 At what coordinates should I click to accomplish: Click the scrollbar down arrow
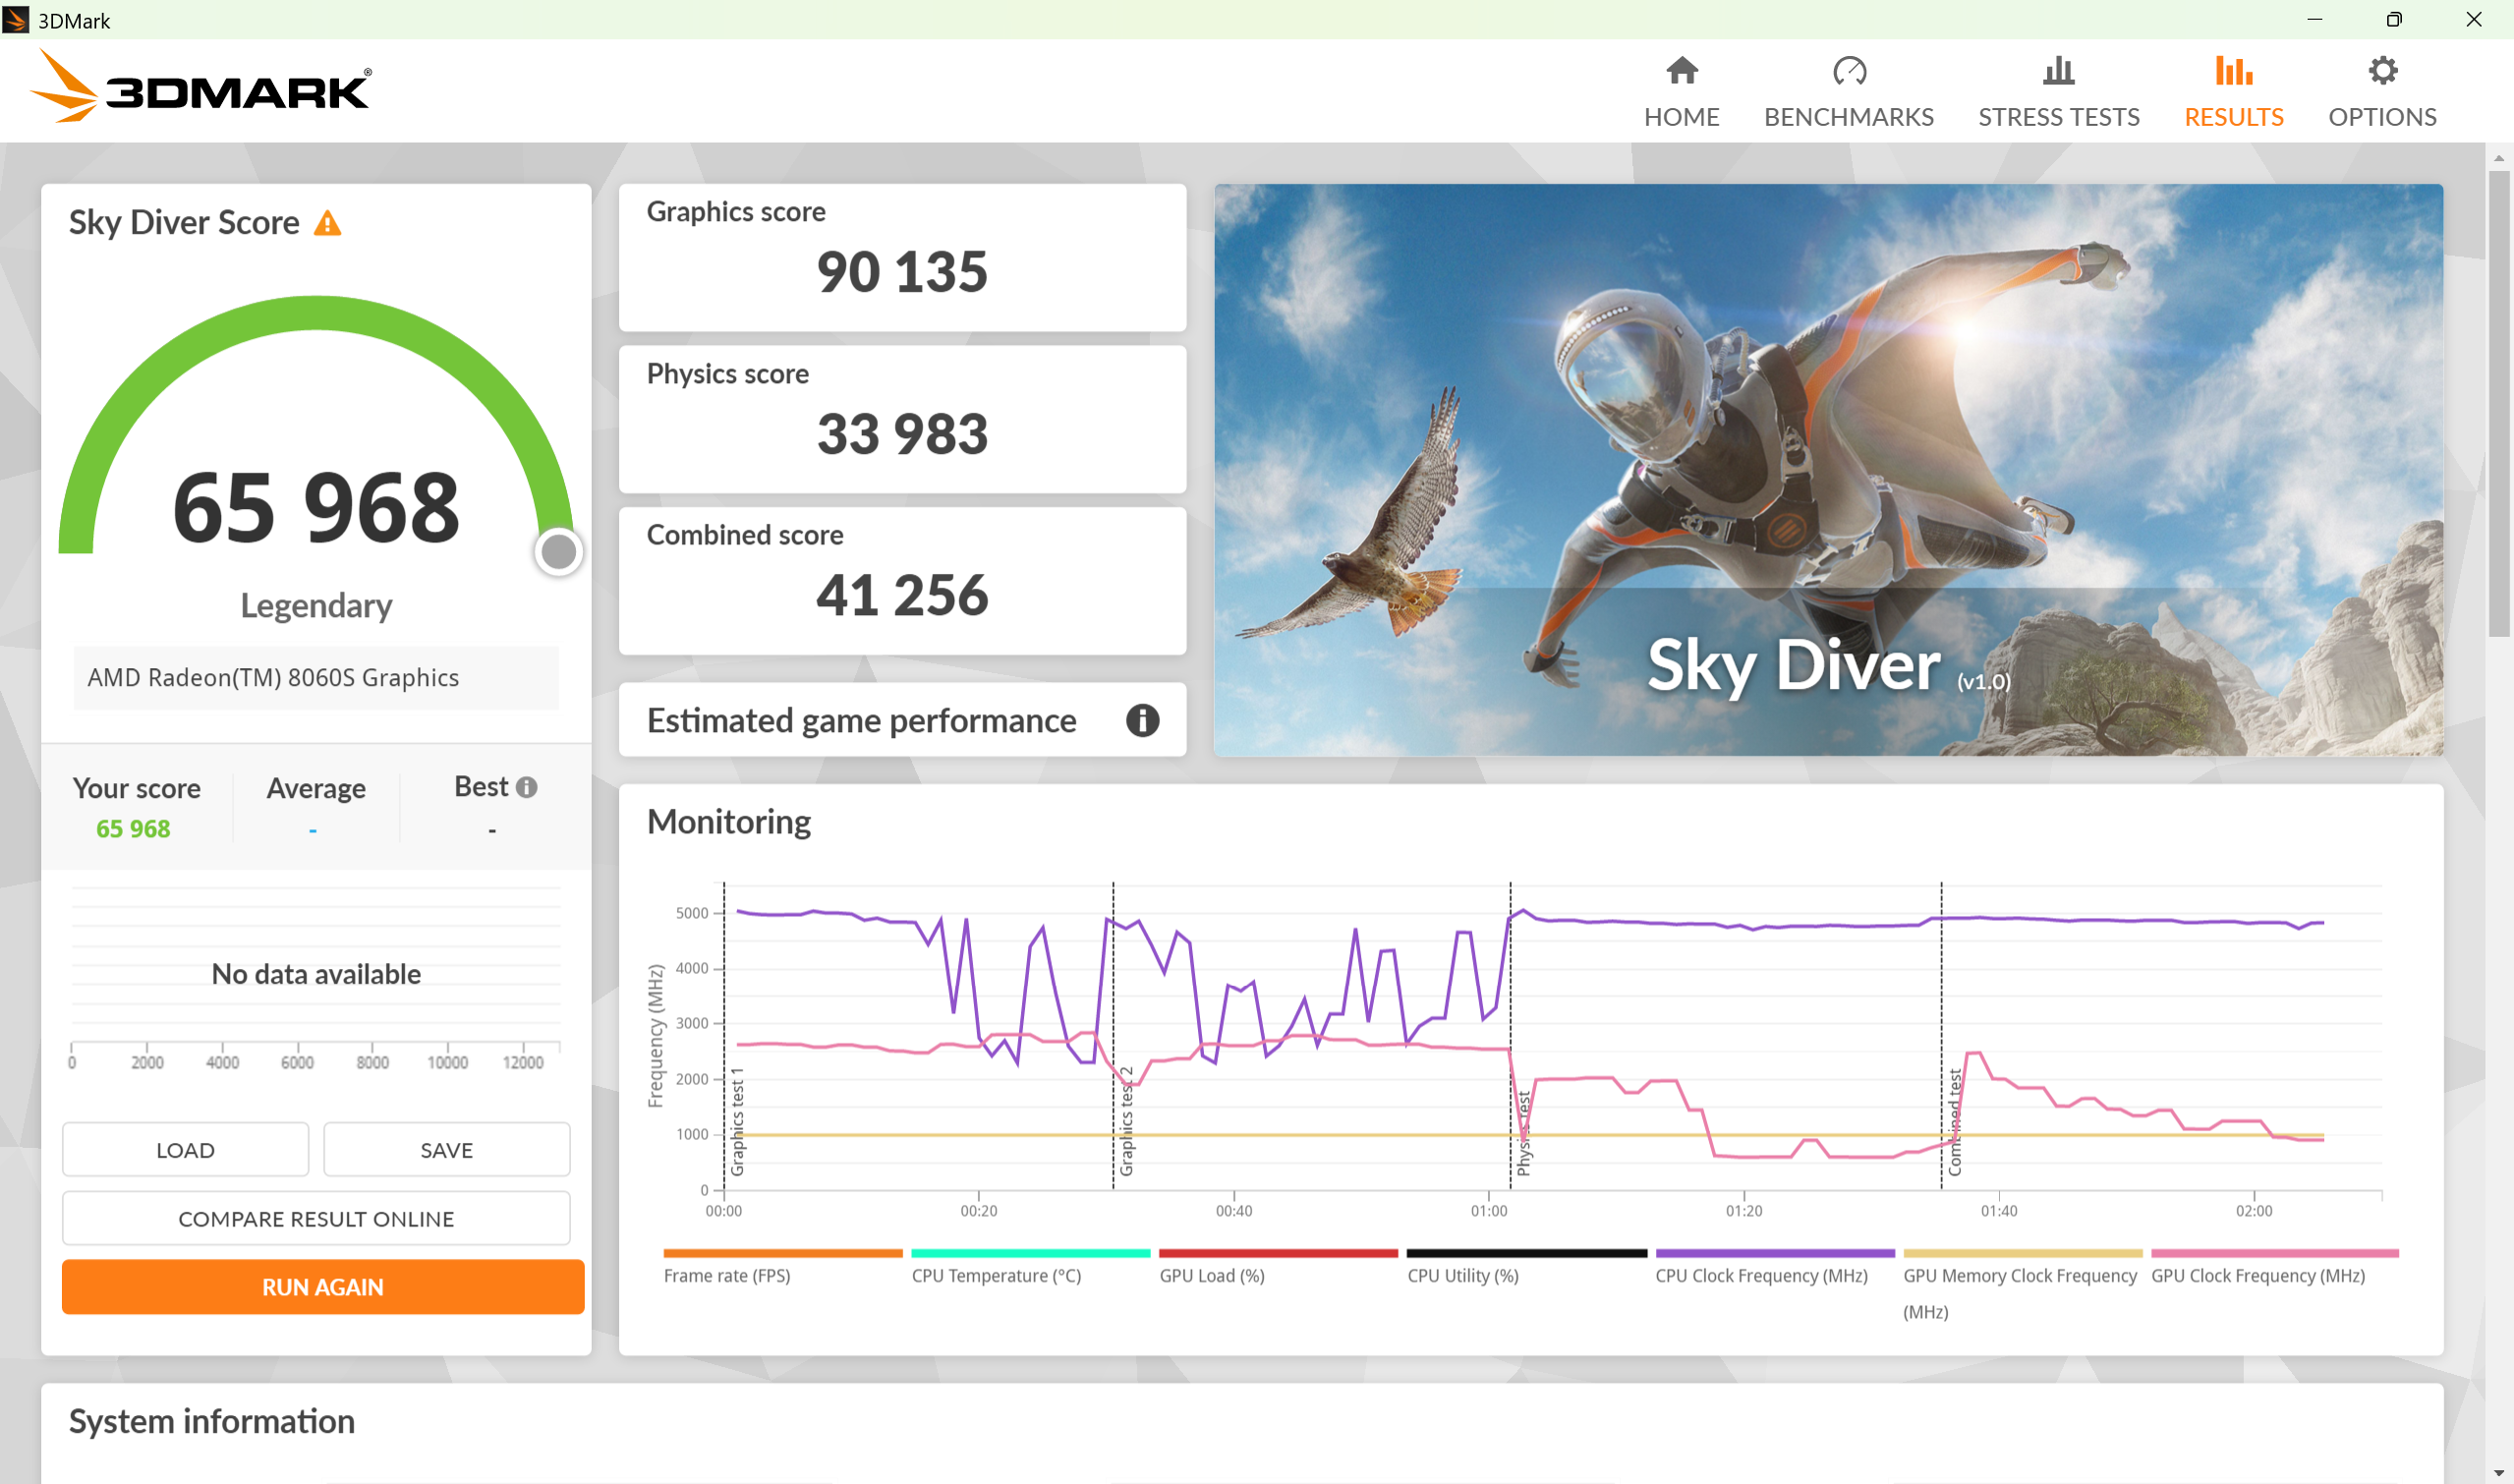tap(2498, 1473)
